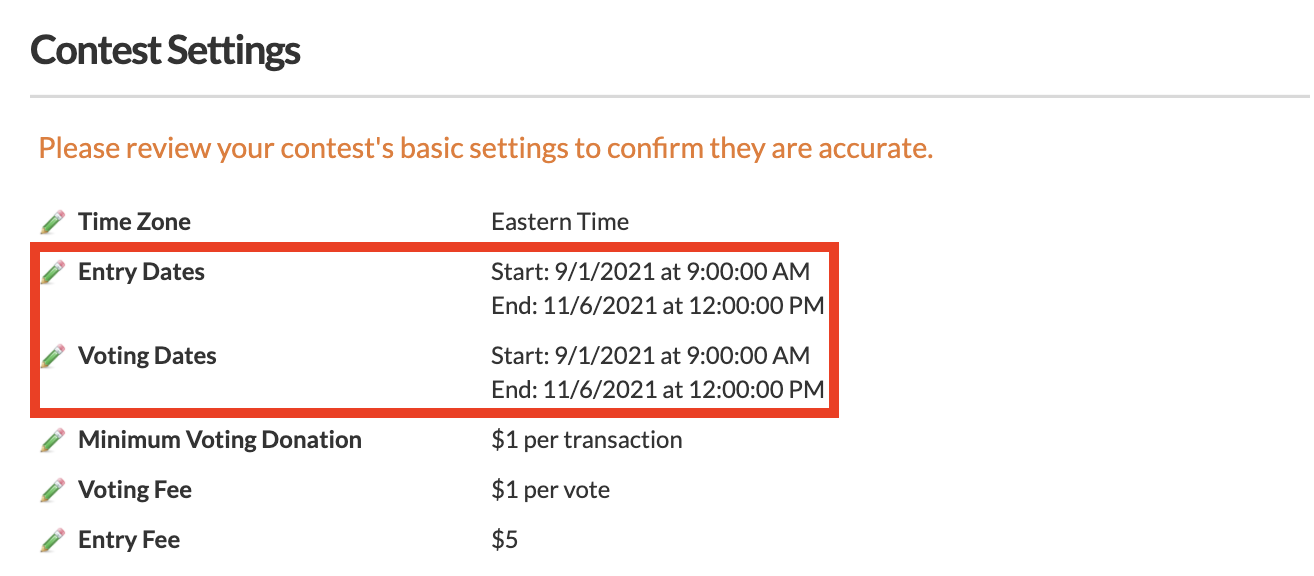1314x576 pixels.
Task: Click the Entry Fee label
Action: [x=129, y=541]
